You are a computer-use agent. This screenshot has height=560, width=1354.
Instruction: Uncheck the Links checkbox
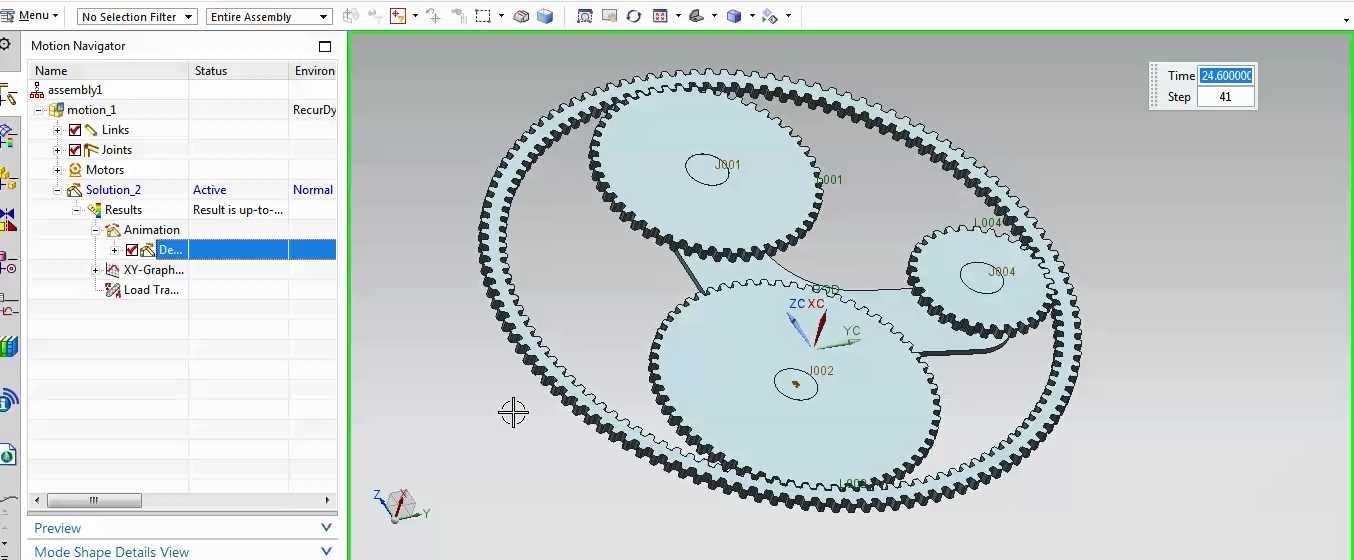(x=75, y=130)
